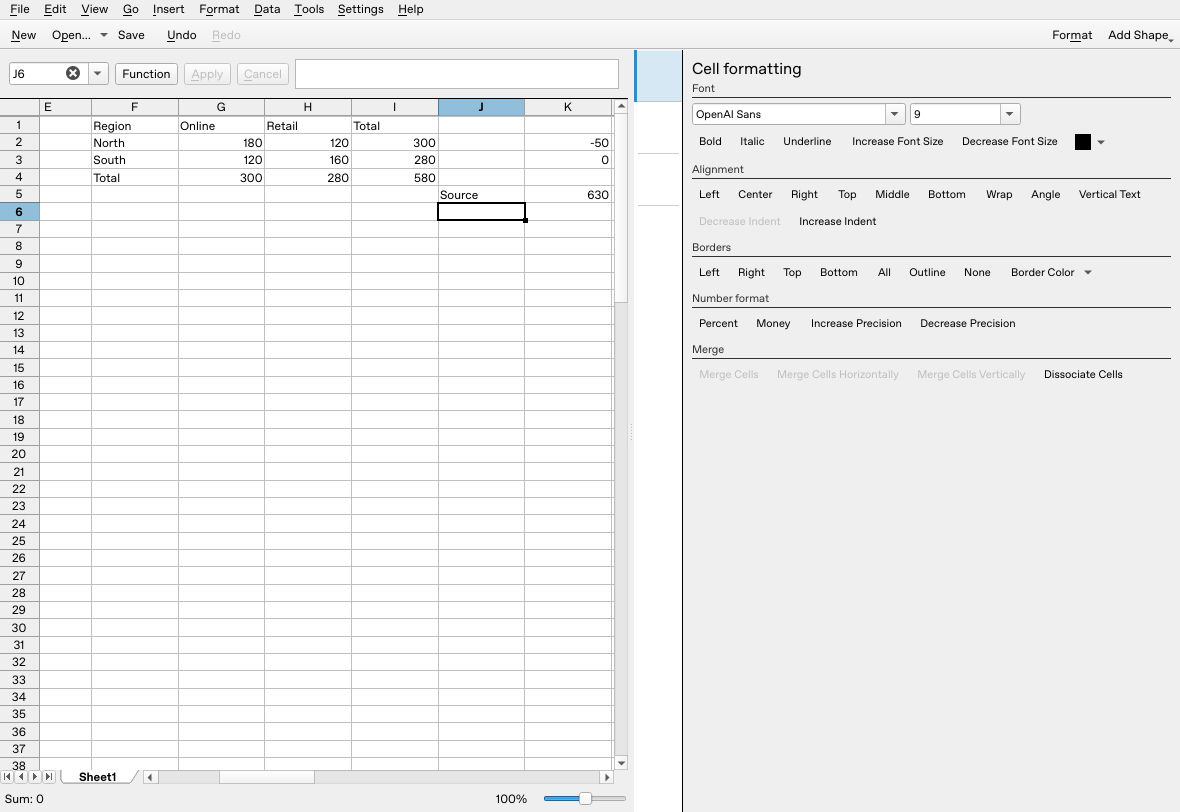1180x812 pixels.
Task: Switch to Sheet1 tab
Action: [98, 777]
